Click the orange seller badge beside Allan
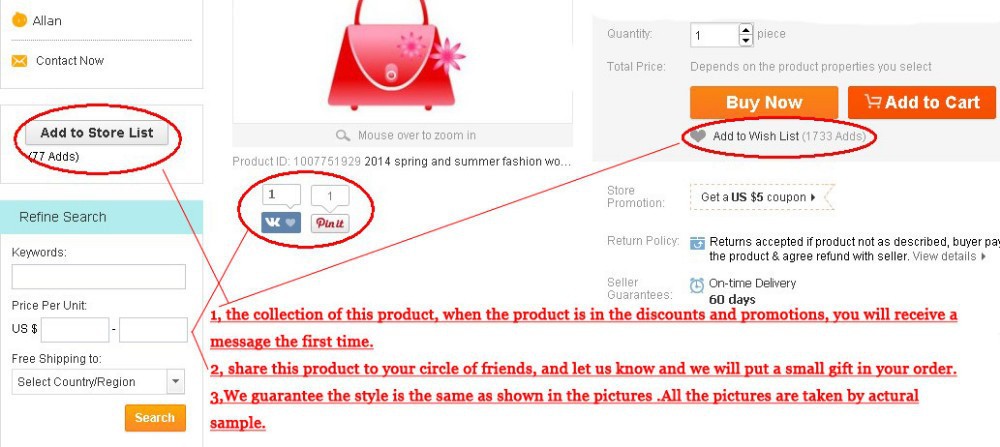1000x447 pixels. 19,20
